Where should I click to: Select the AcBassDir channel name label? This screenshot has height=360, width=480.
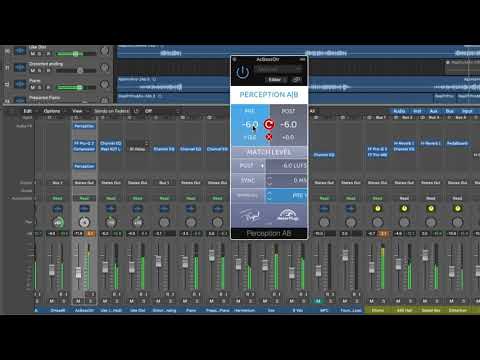point(84,310)
